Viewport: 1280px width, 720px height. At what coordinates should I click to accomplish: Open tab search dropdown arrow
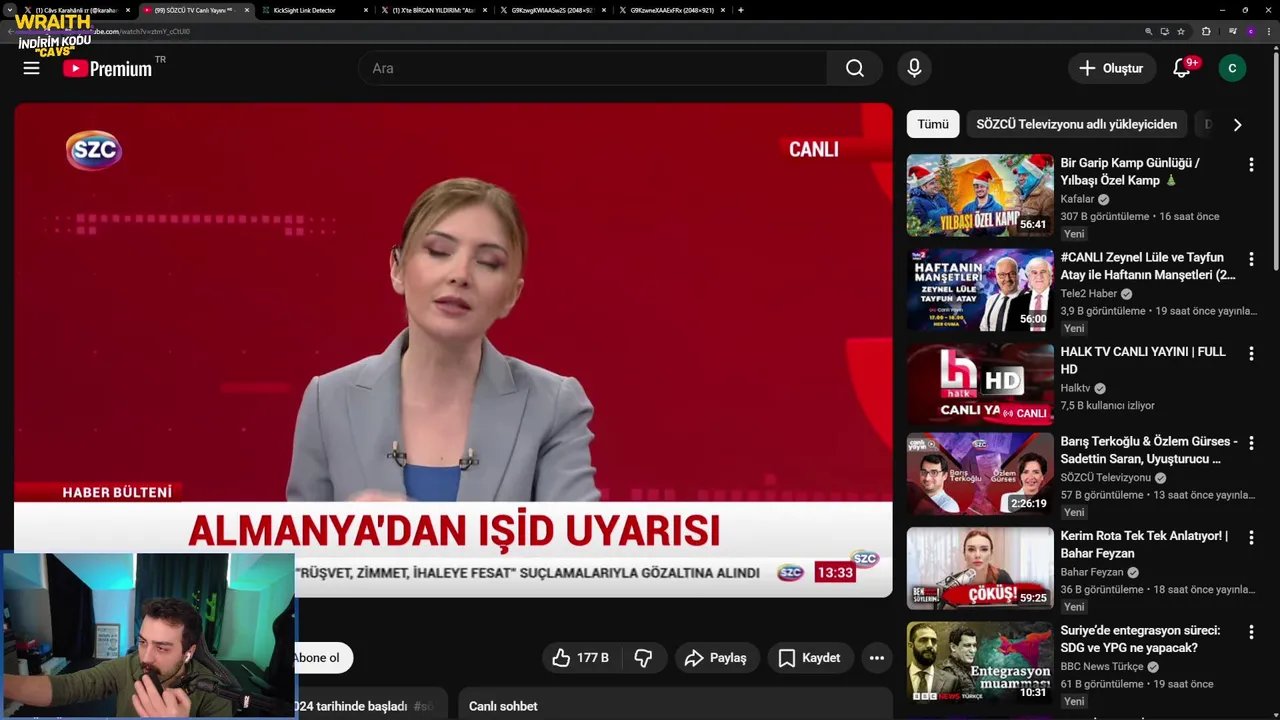point(9,10)
